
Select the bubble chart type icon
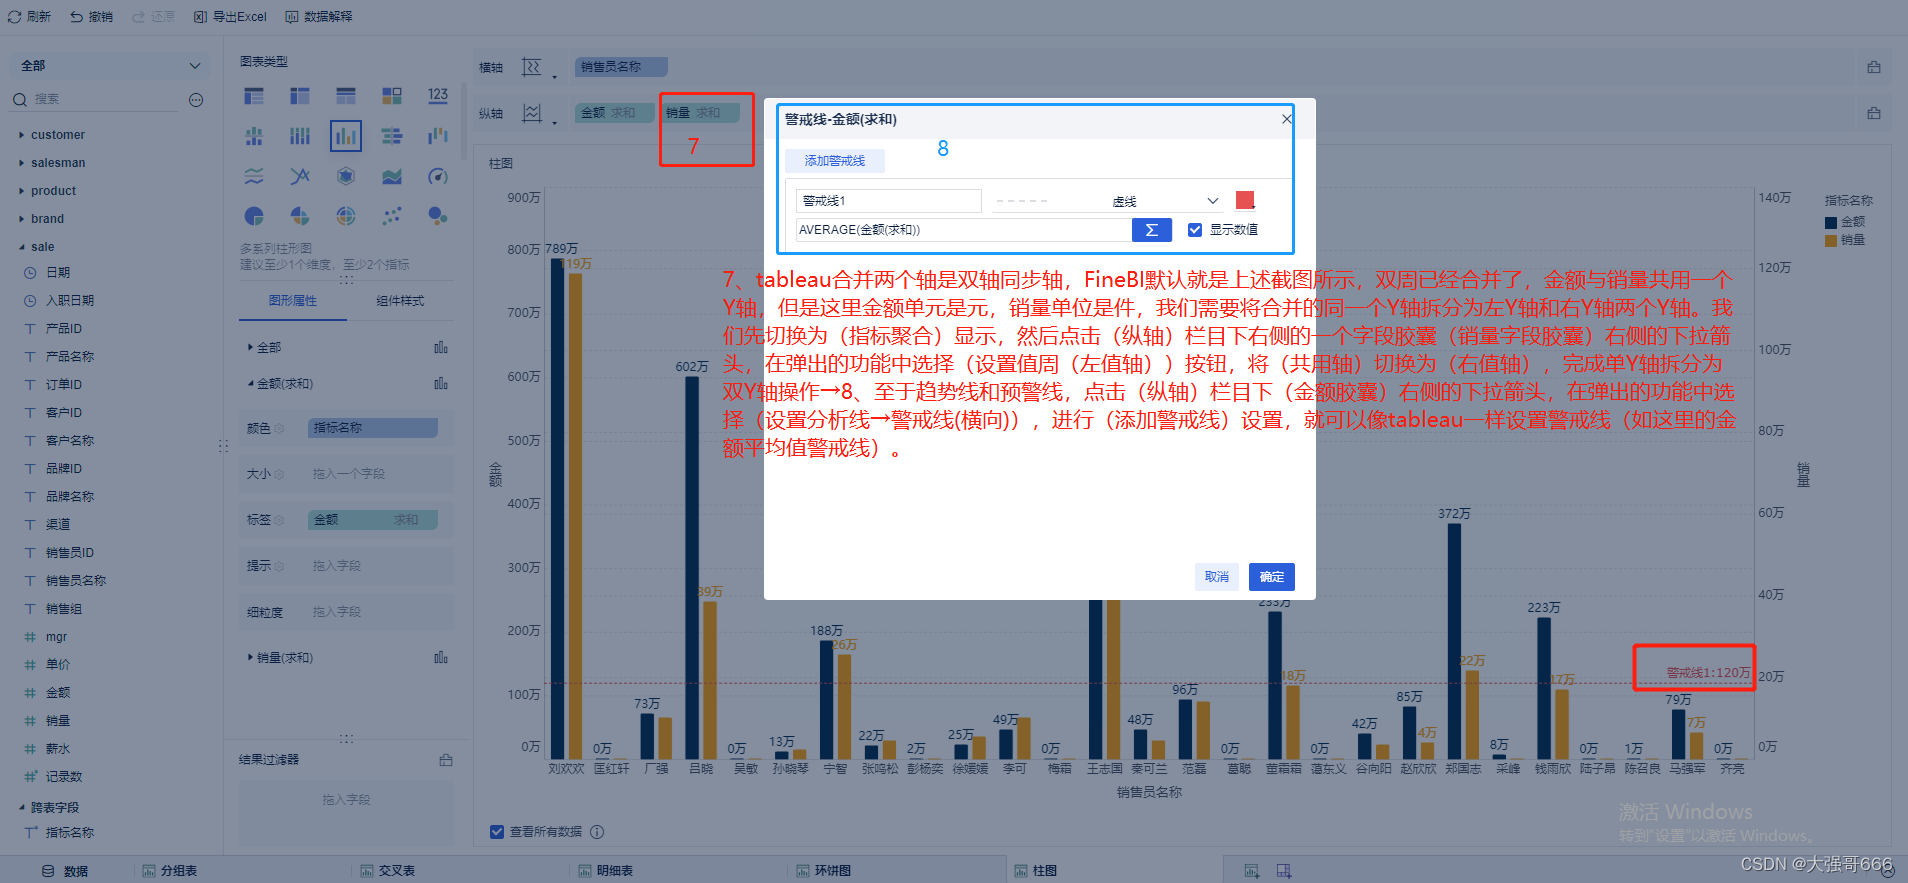click(x=438, y=216)
